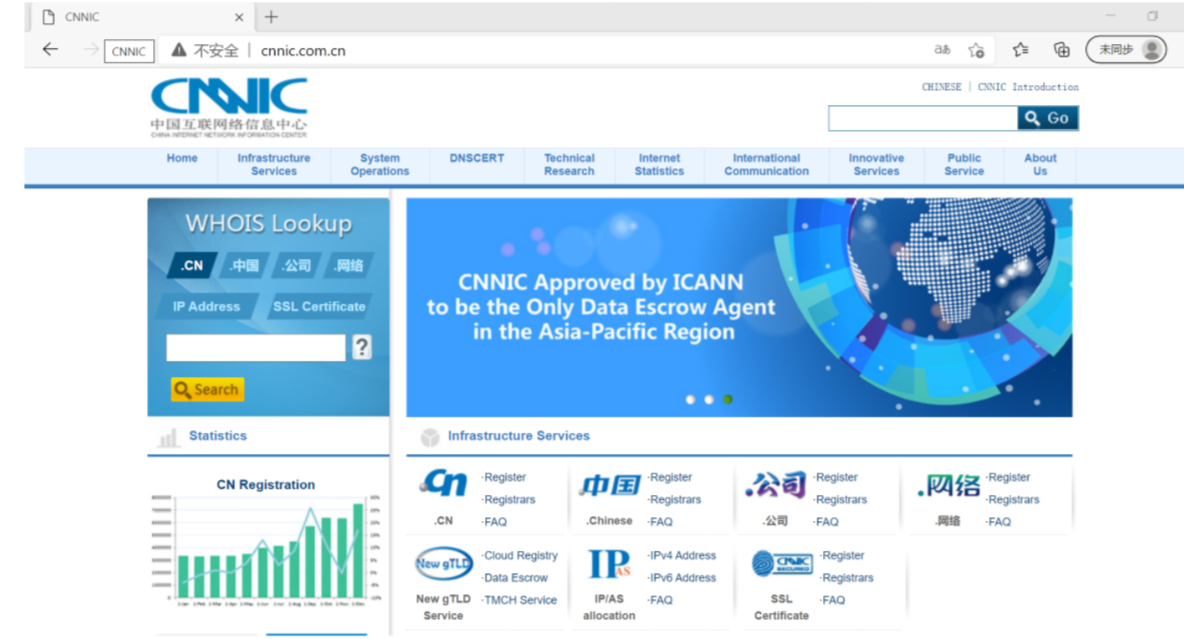Click the Statistics bar chart icon
The height and width of the screenshot is (639, 1184).
point(168,437)
